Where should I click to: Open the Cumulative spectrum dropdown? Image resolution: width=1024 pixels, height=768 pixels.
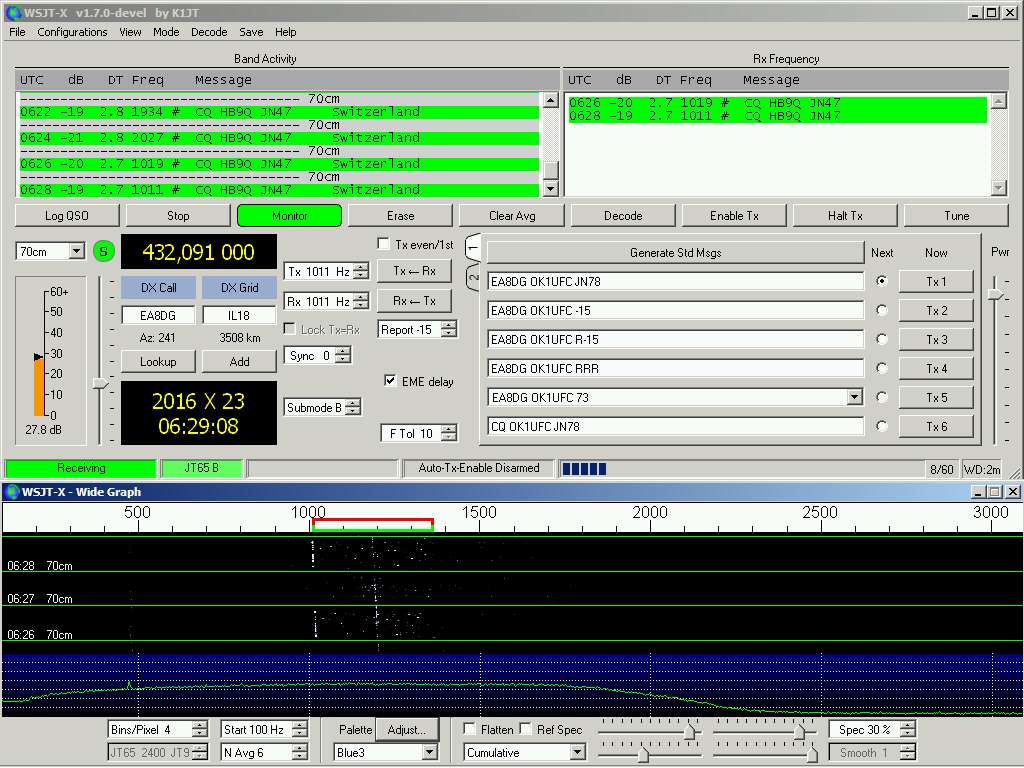(577, 752)
